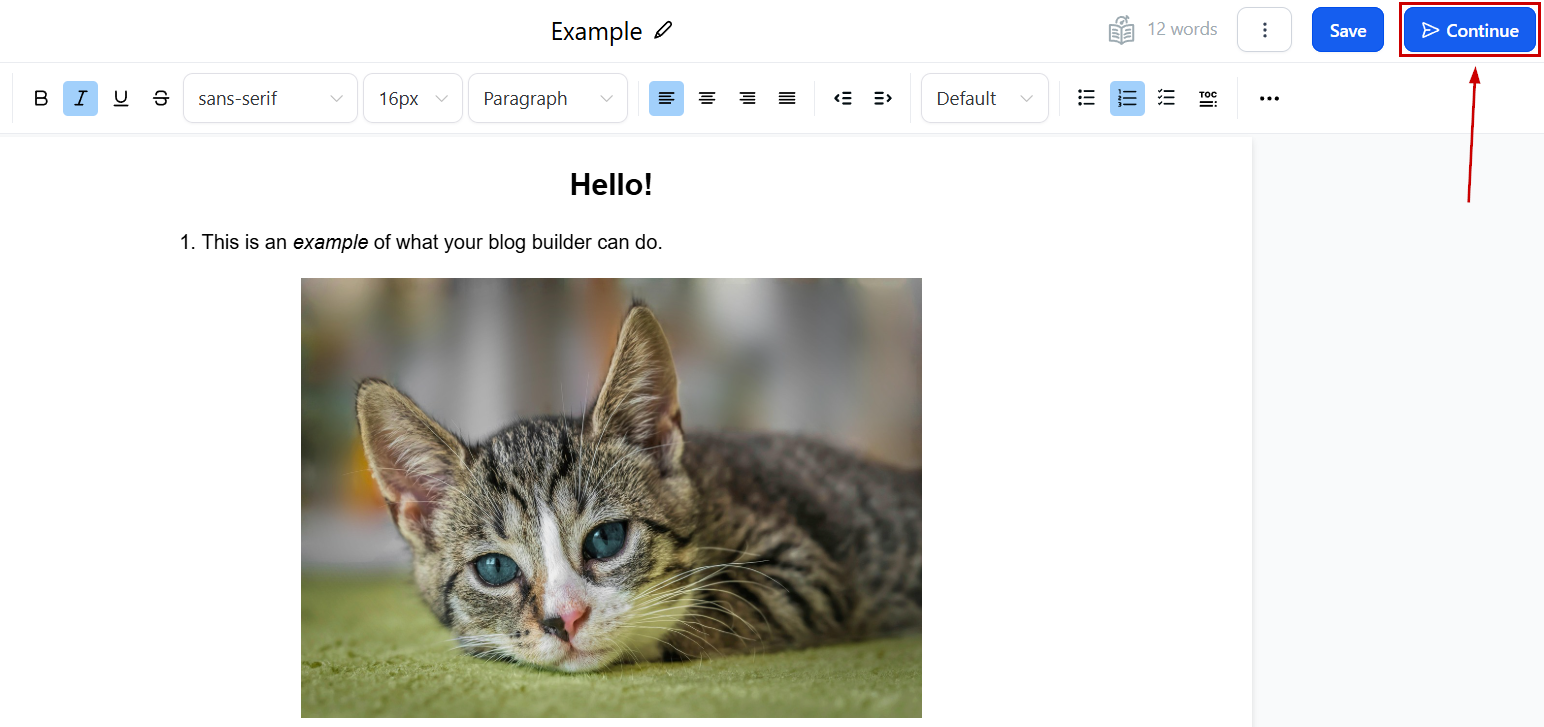Toggle underline formatting
The height and width of the screenshot is (727, 1544).
coord(121,98)
